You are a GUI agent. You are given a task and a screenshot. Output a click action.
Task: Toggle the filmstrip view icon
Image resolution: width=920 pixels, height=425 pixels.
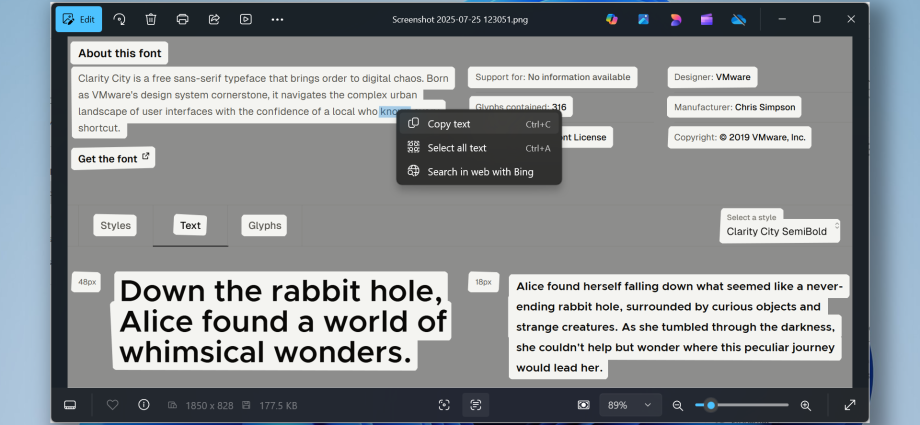(x=70, y=405)
